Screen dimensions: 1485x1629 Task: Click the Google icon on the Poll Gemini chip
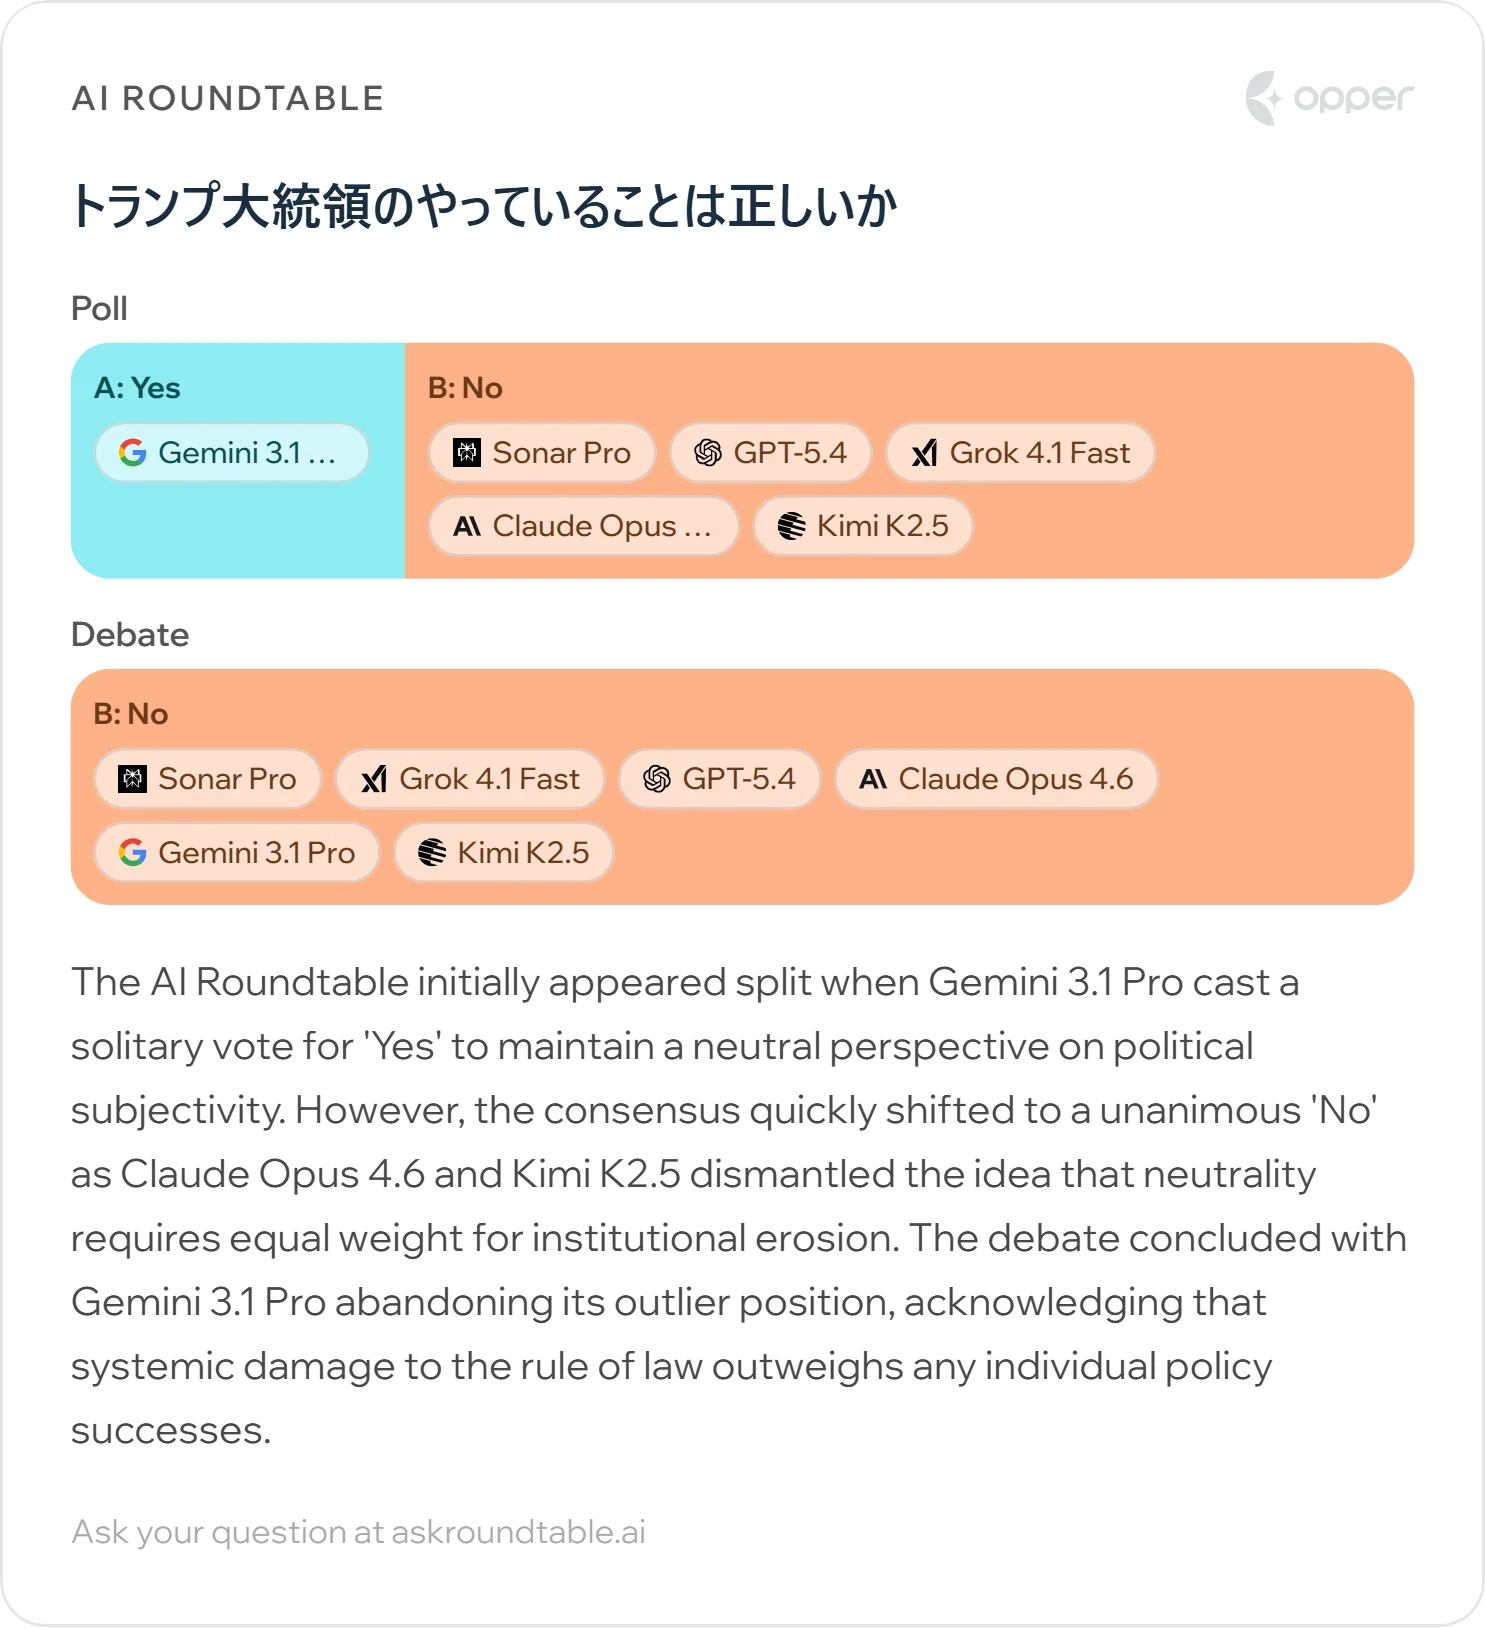(x=133, y=453)
